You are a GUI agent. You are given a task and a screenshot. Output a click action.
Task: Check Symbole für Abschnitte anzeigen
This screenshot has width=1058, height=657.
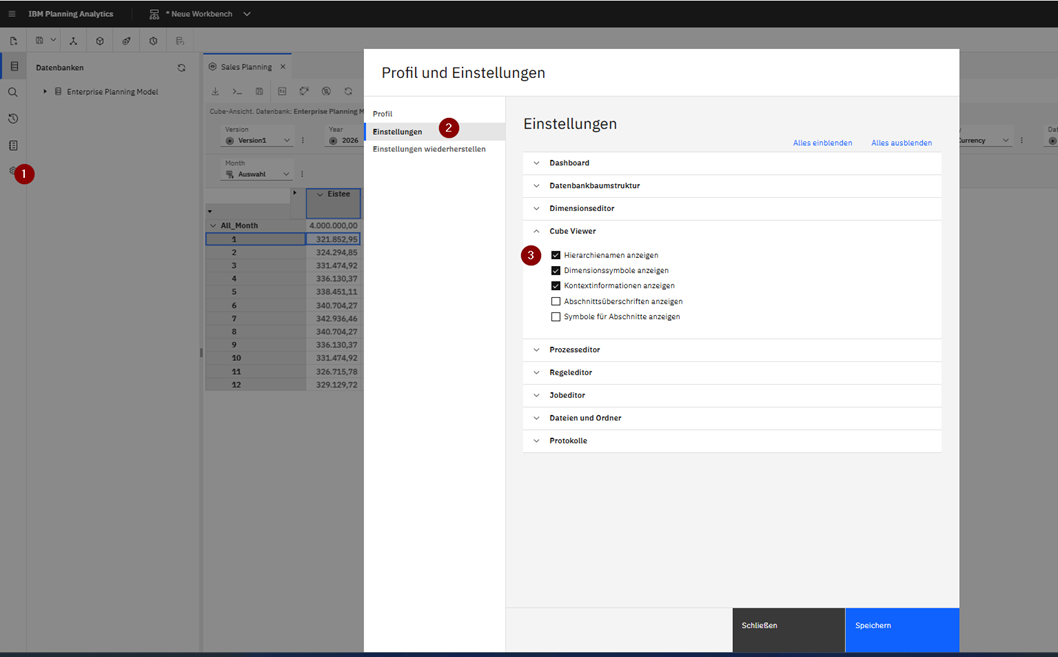point(556,317)
